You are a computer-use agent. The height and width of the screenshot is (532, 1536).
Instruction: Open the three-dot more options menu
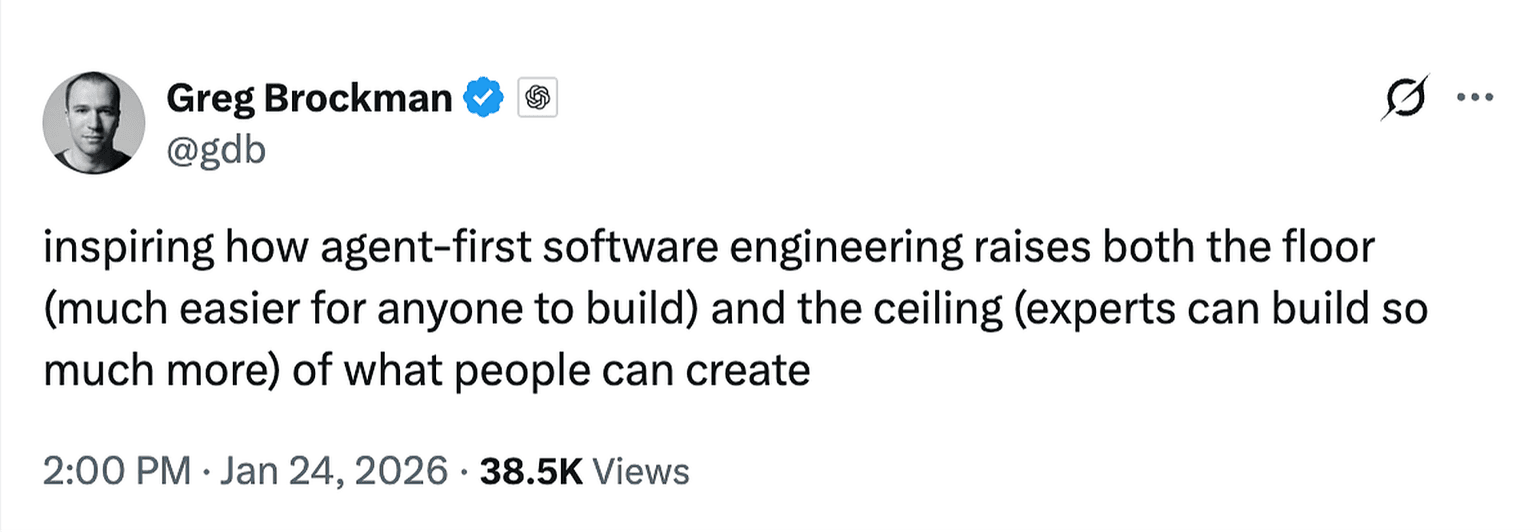click(x=1475, y=98)
